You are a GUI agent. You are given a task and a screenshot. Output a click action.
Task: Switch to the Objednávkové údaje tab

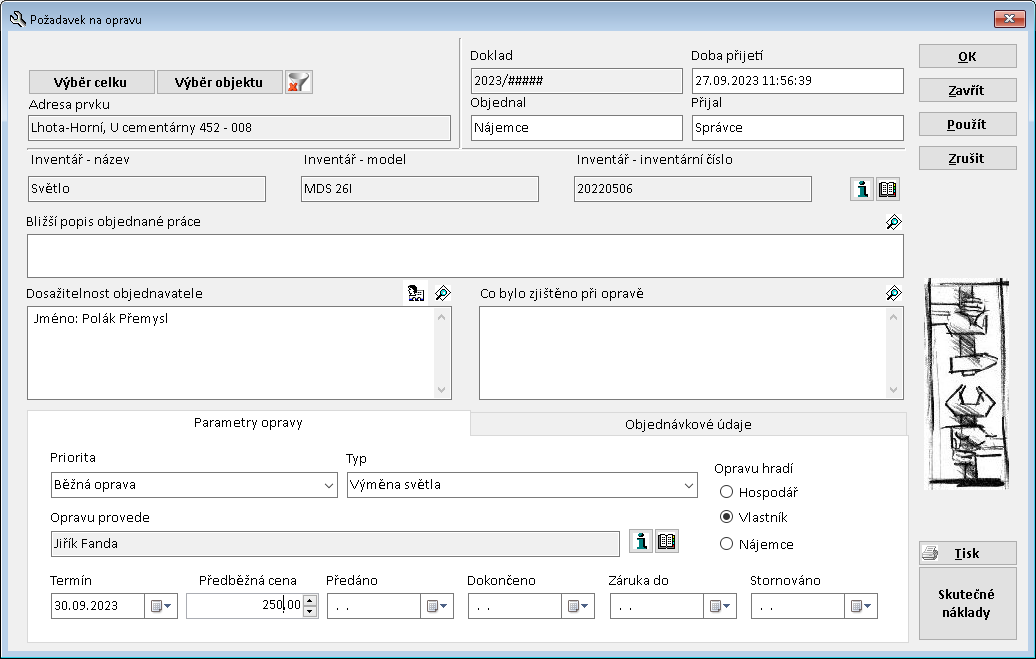[688, 424]
